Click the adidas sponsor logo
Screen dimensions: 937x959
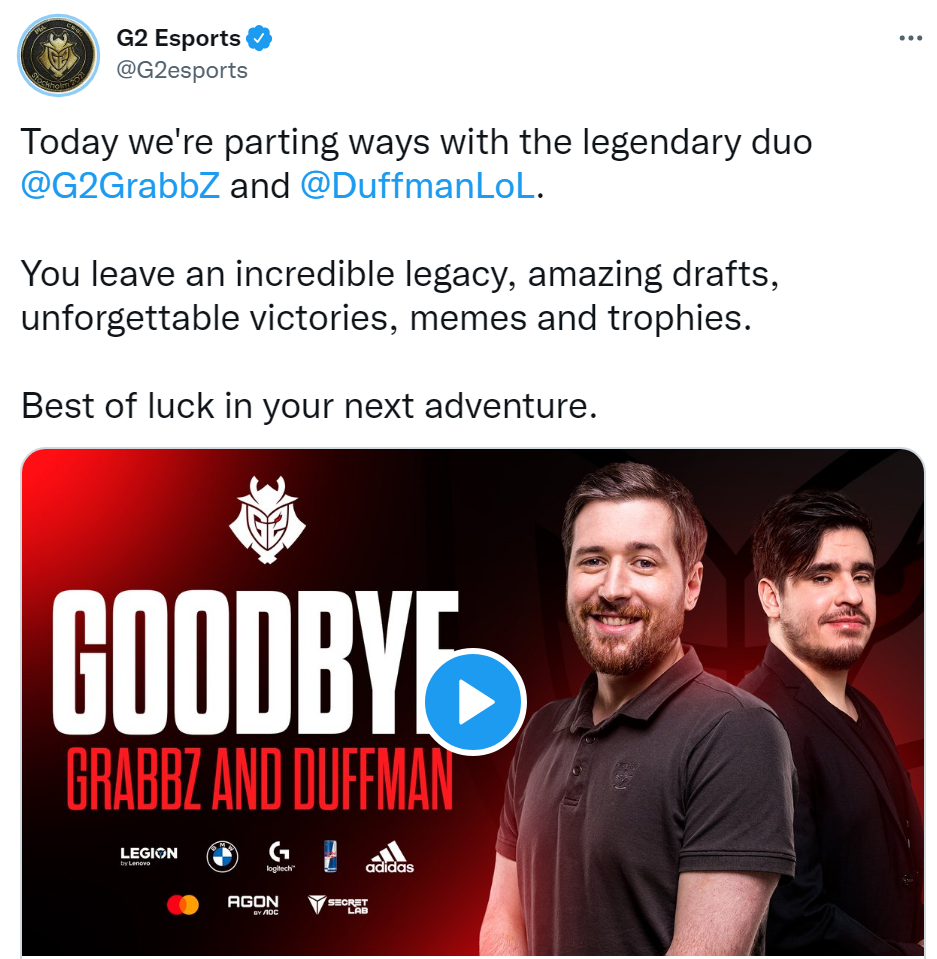tap(390, 856)
